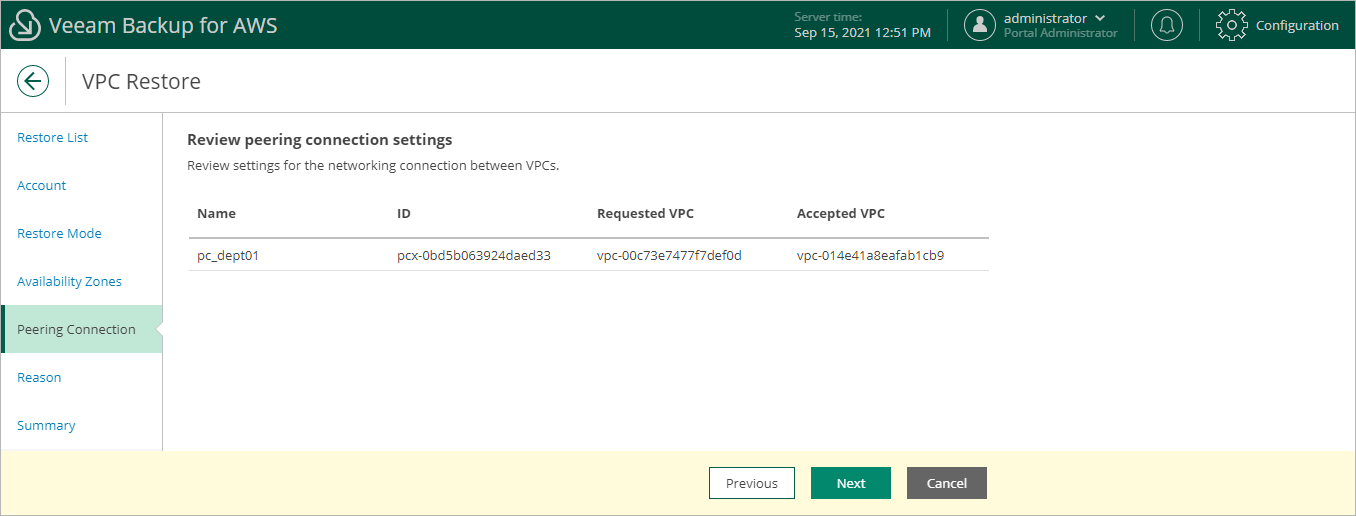1356x516 pixels.
Task: Go to the Restore List step
Action: point(53,138)
